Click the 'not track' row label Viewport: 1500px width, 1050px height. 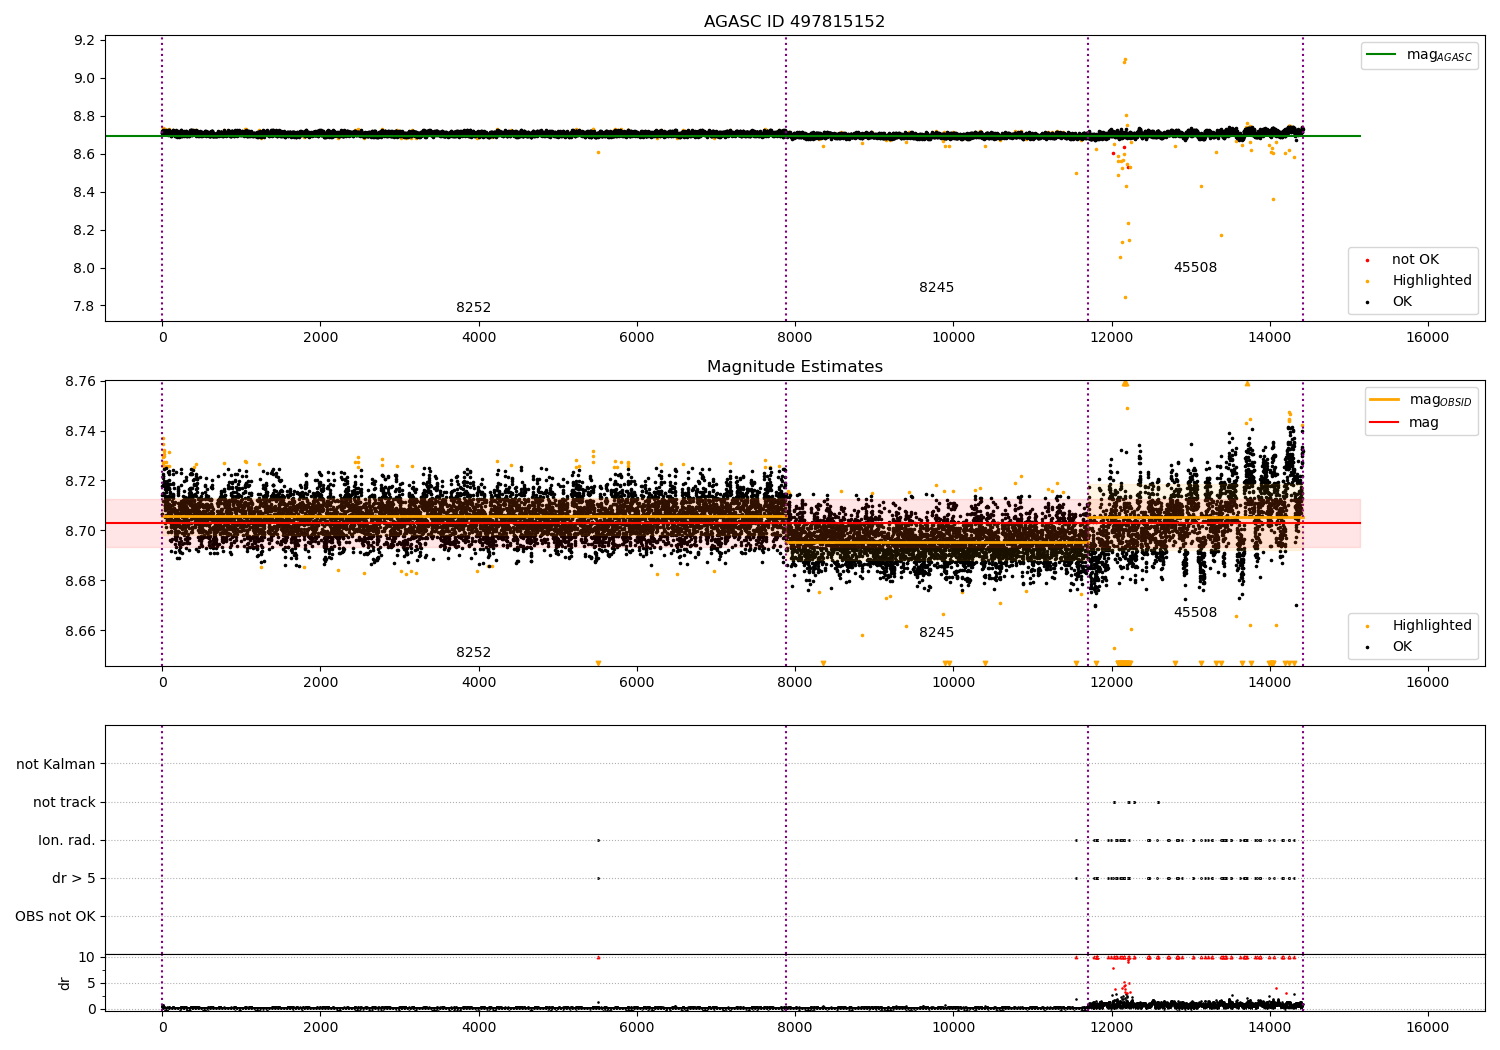(x=64, y=802)
